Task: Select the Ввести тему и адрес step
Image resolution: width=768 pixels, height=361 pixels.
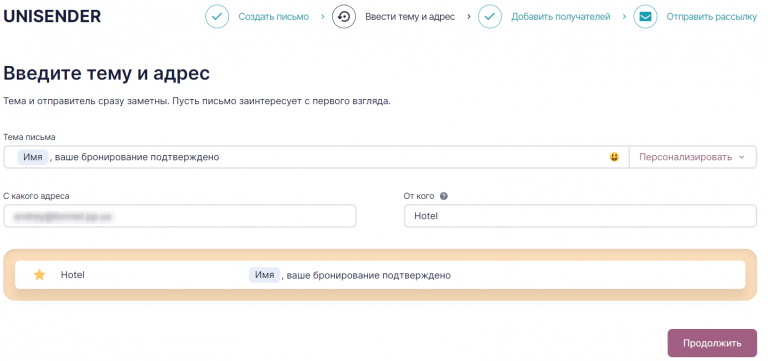Action: pyautogui.click(x=410, y=17)
